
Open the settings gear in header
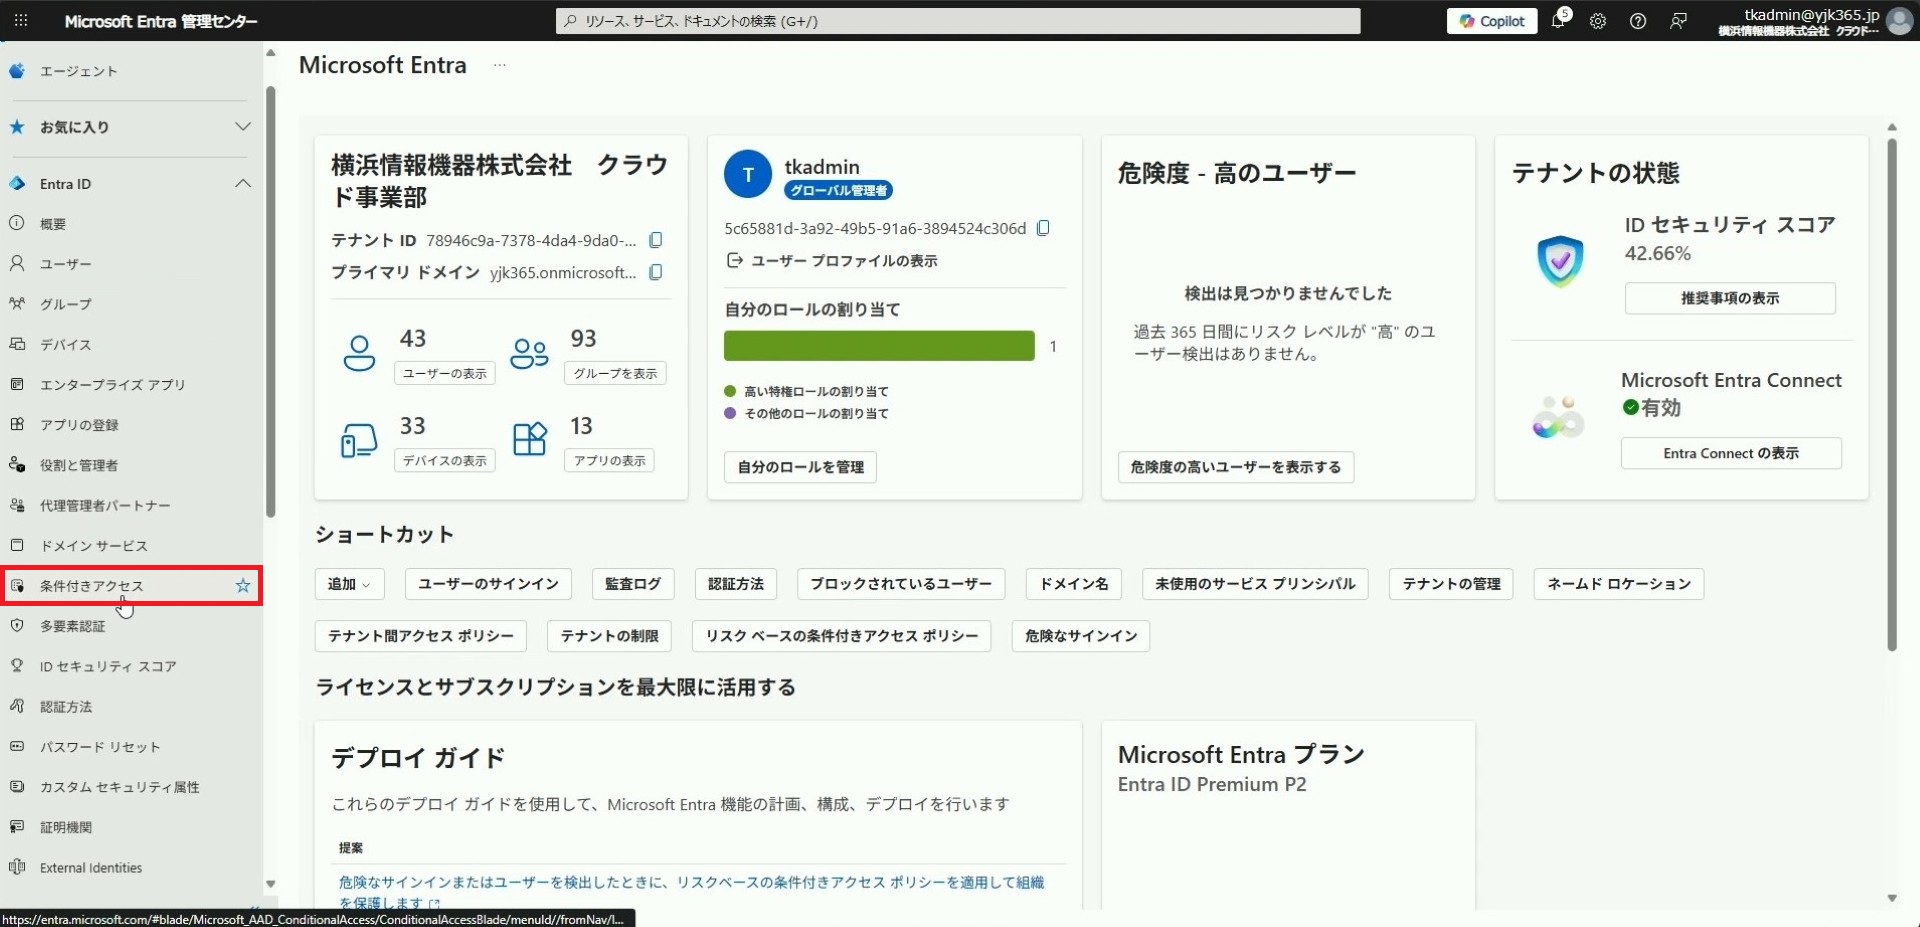tap(1598, 21)
